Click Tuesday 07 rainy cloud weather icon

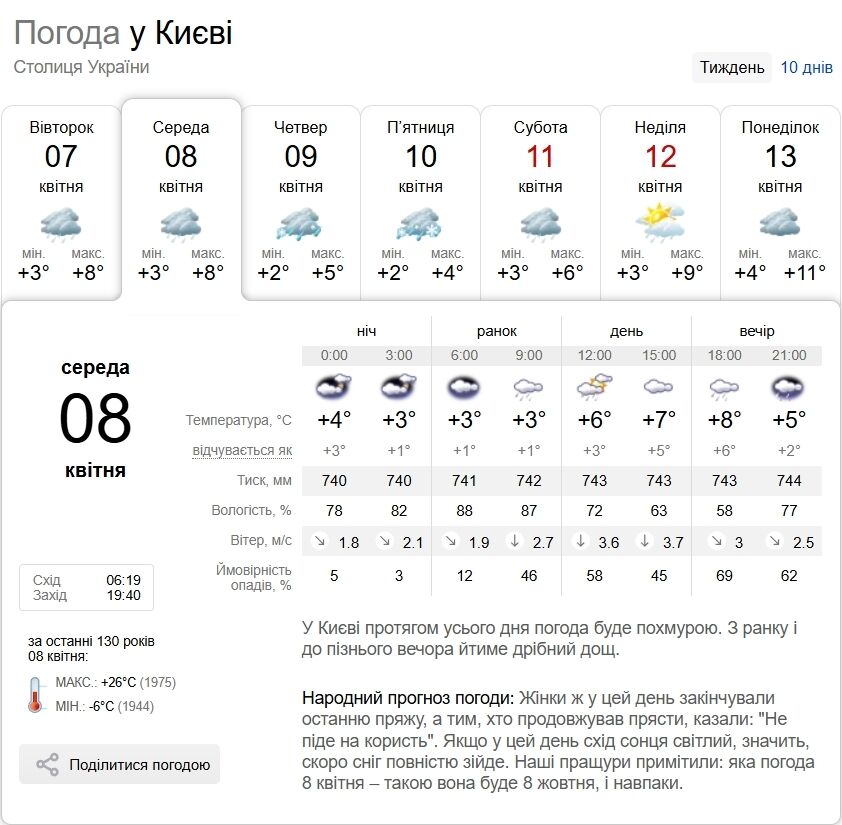click(x=61, y=224)
